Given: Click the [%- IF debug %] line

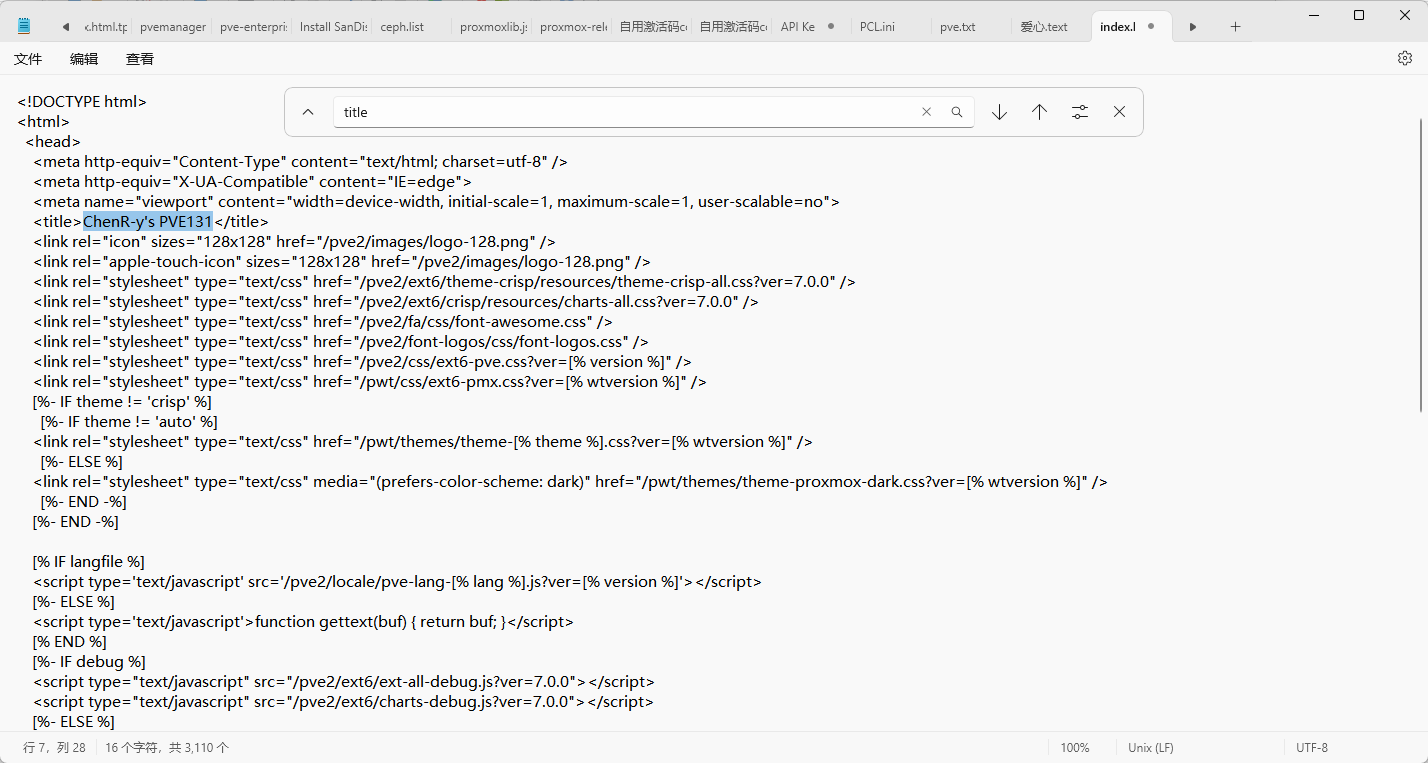Looking at the screenshot, I should [x=89, y=661].
